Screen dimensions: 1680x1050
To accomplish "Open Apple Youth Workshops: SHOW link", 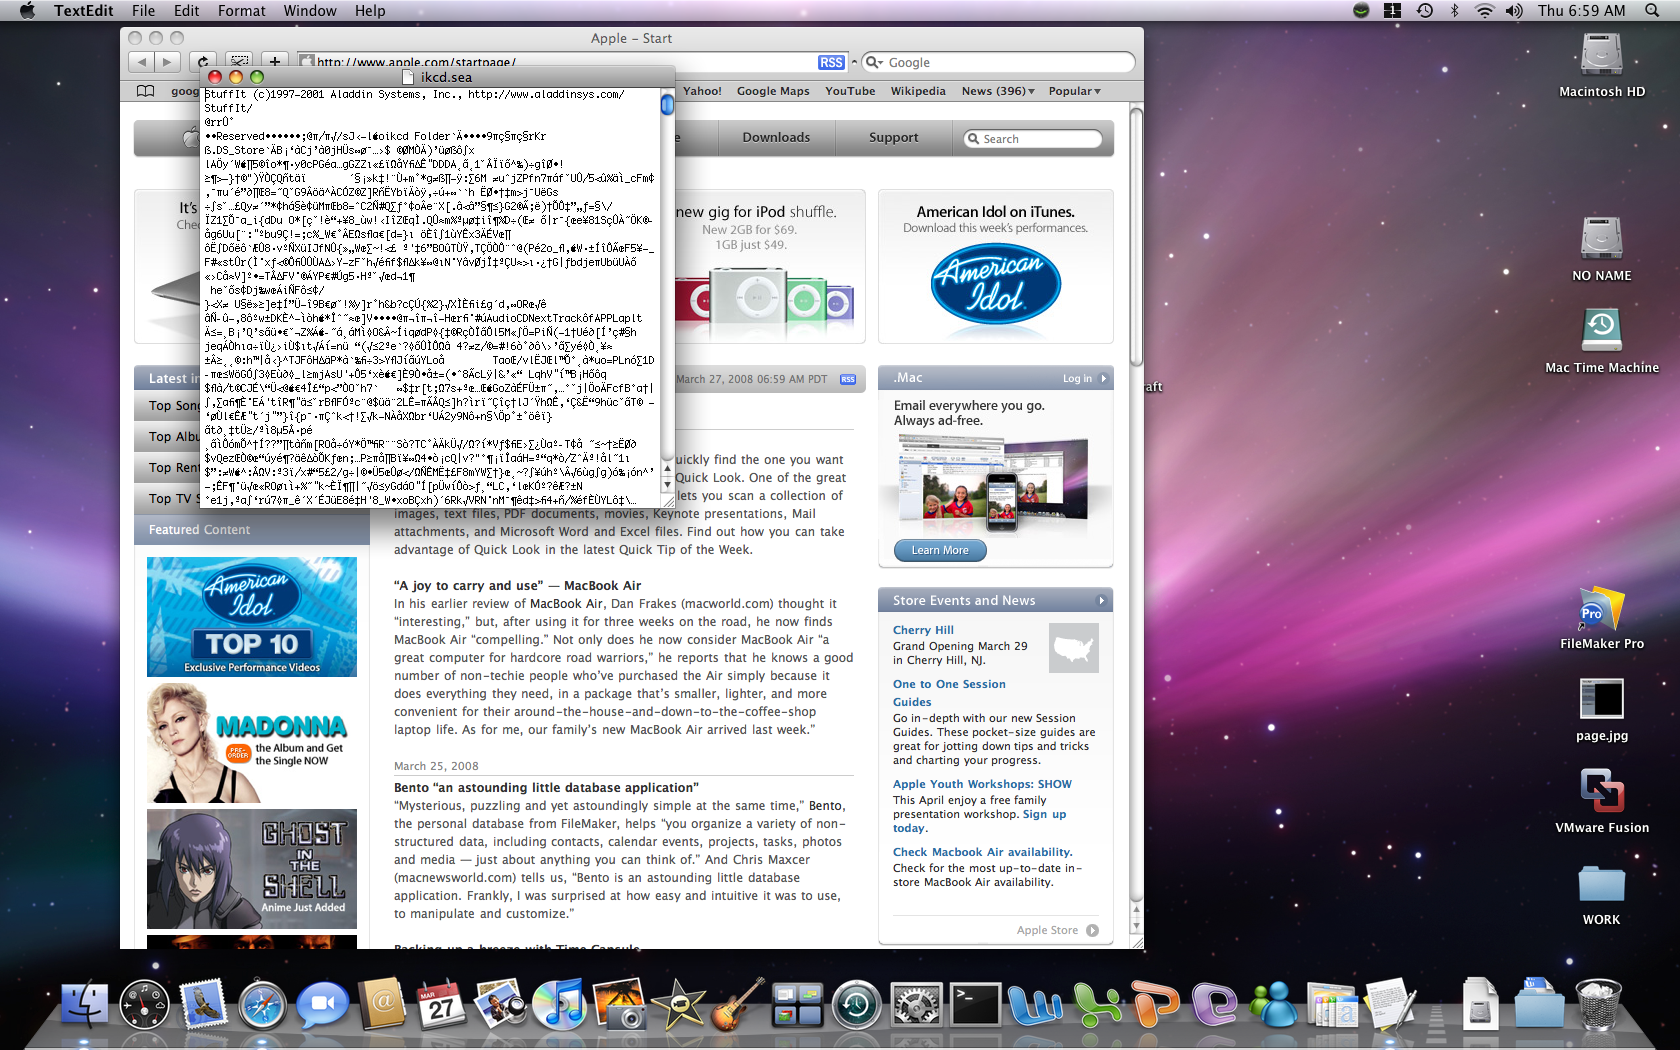I will pos(982,784).
